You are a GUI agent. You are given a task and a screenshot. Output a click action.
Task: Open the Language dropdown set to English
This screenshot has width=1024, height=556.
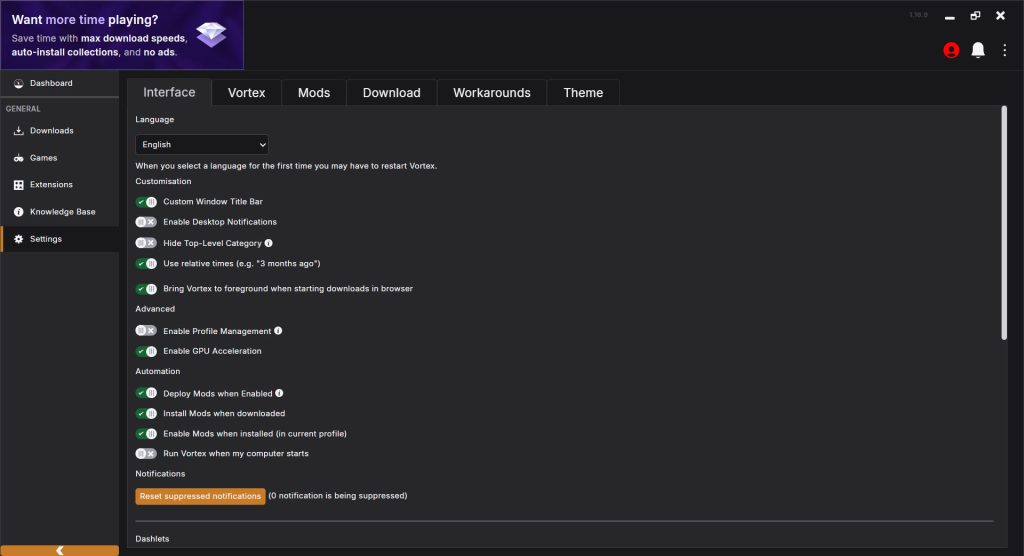202,144
